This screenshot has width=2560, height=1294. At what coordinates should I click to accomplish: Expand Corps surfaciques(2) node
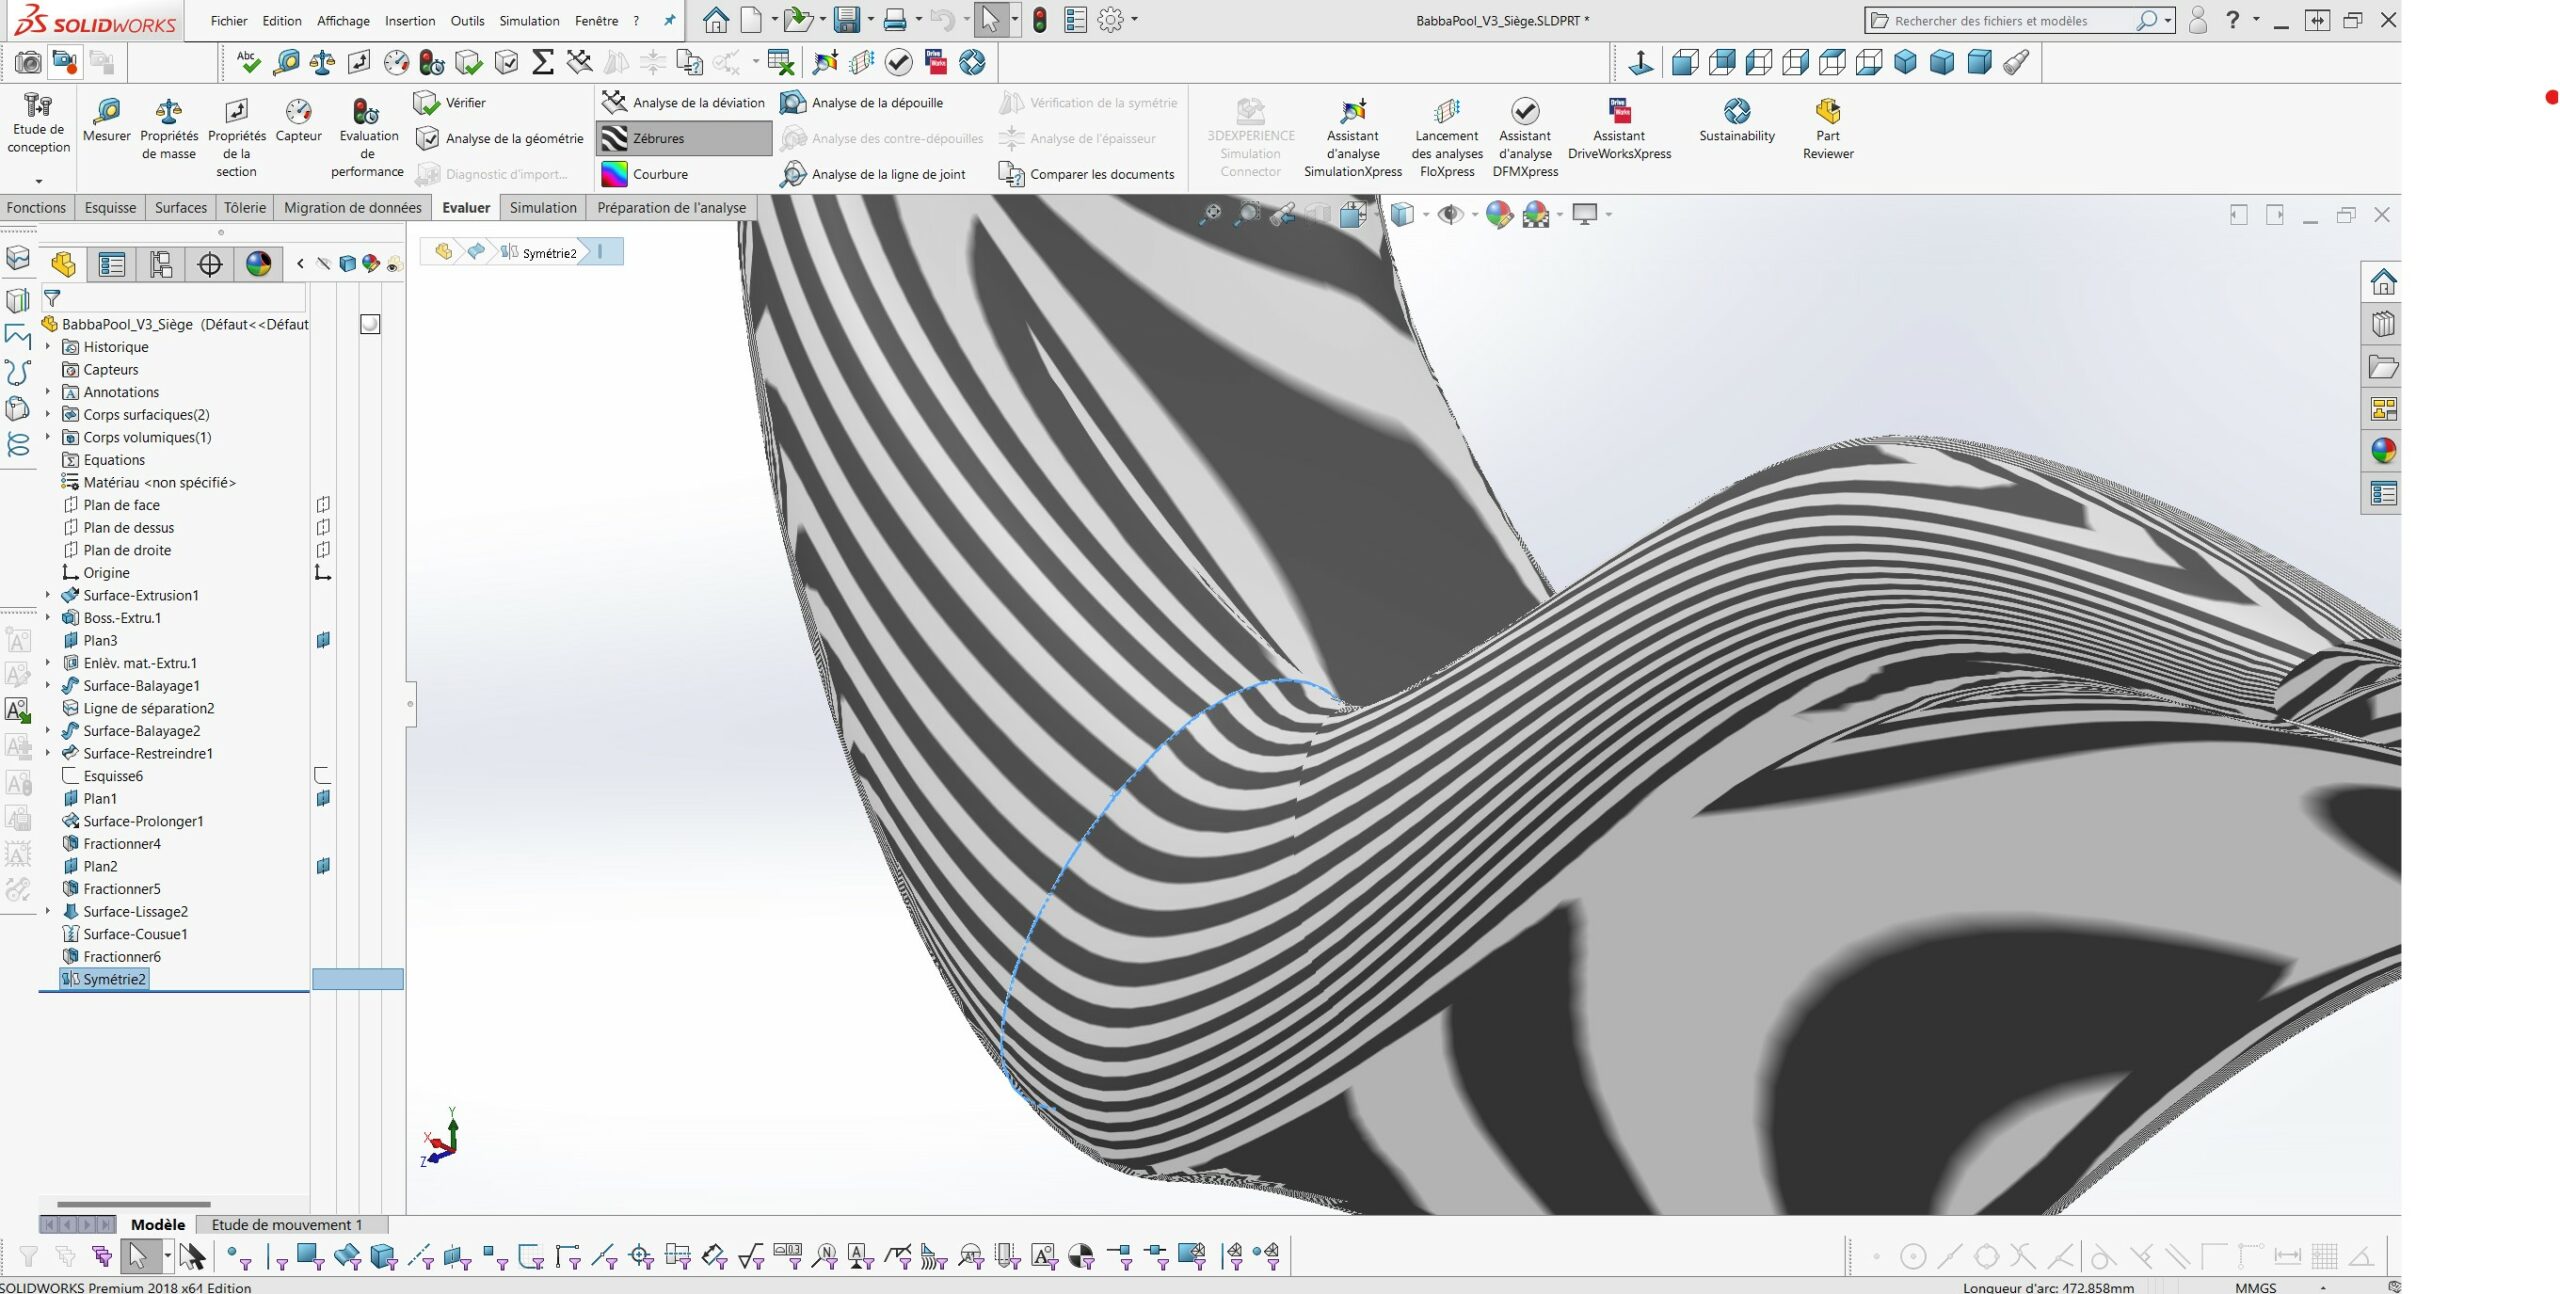48,414
